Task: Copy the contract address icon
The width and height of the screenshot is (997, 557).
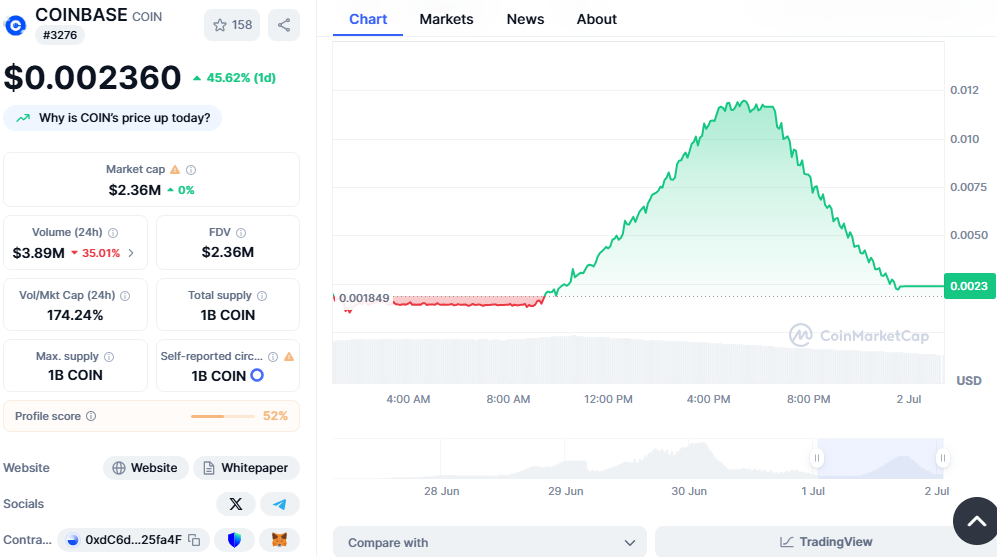Action: 195,540
